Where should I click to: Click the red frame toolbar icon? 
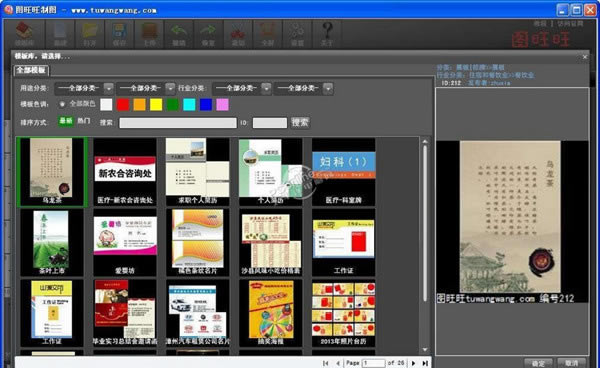268,34
